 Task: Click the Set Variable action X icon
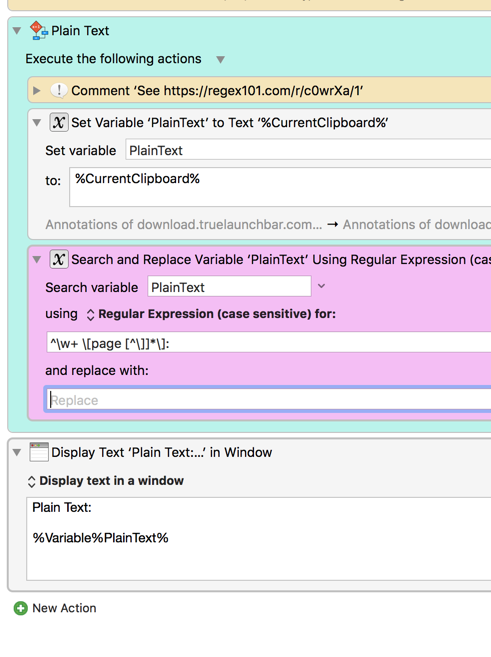click(x=59, y=122)
